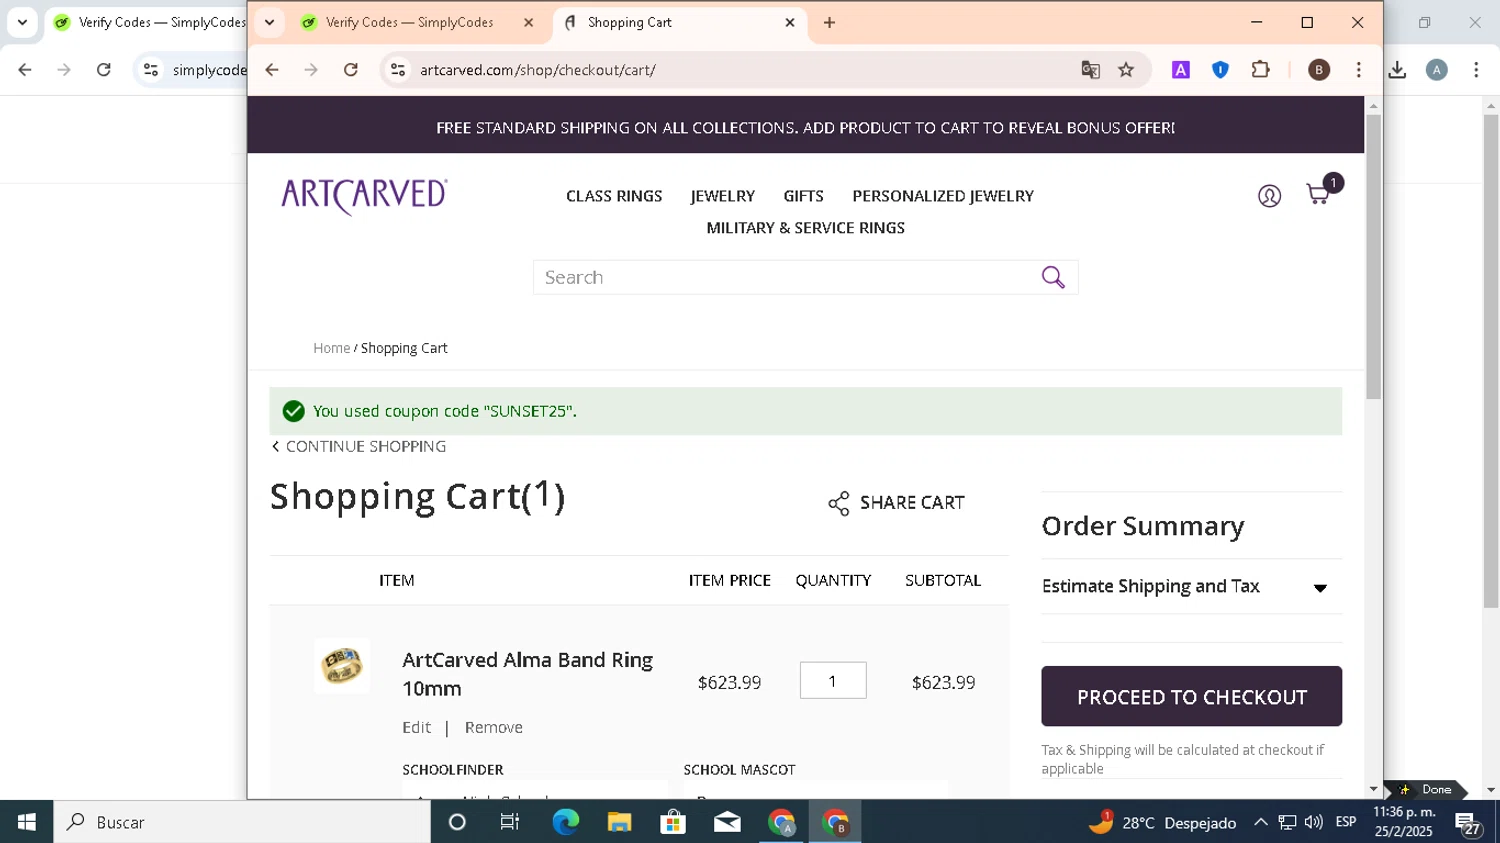
Task: Click Proceed to Checkout button
Action: point(1191,696)
